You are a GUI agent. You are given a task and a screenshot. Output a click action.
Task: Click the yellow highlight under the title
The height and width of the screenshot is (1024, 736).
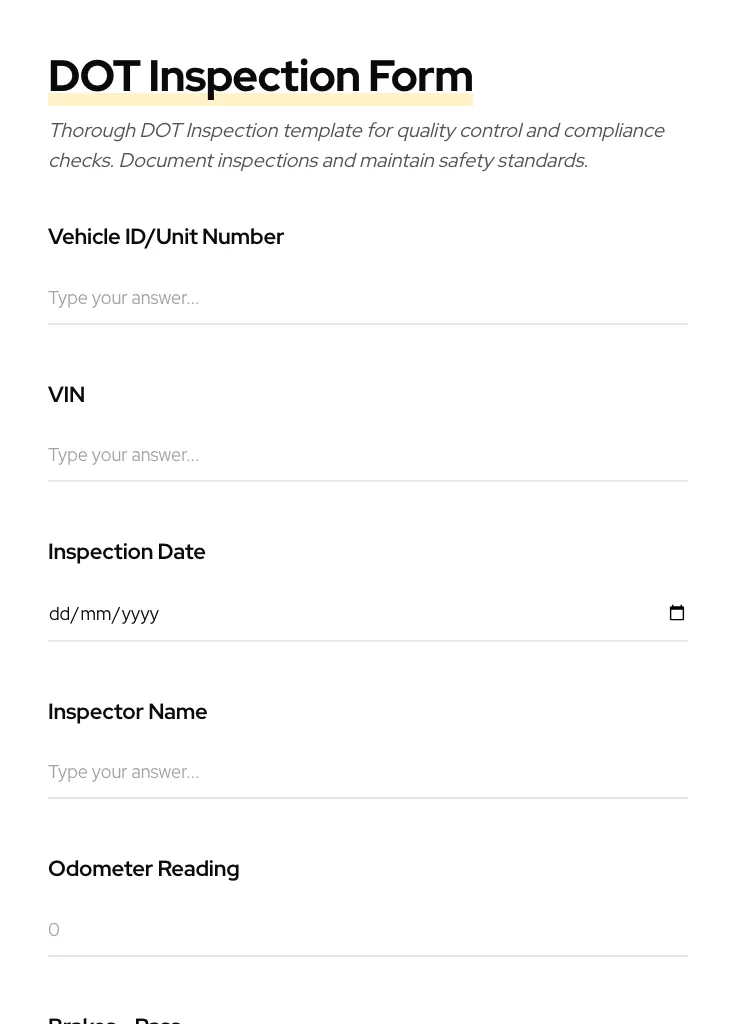click(x=260, y=99)
